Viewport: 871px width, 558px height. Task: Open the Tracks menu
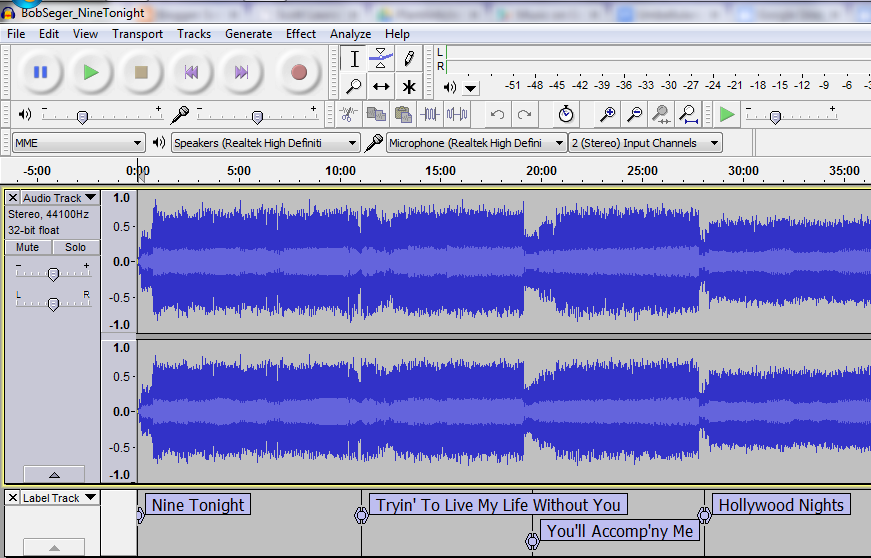click(x=194, y=34)
